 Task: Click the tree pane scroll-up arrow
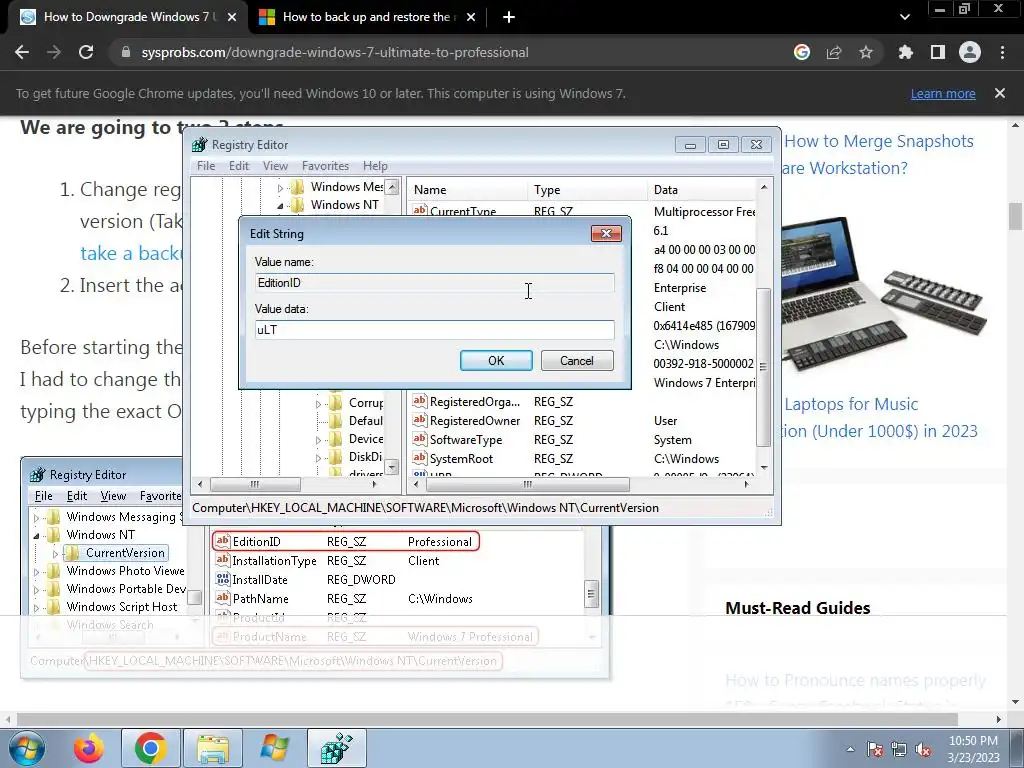coord(392,187)
